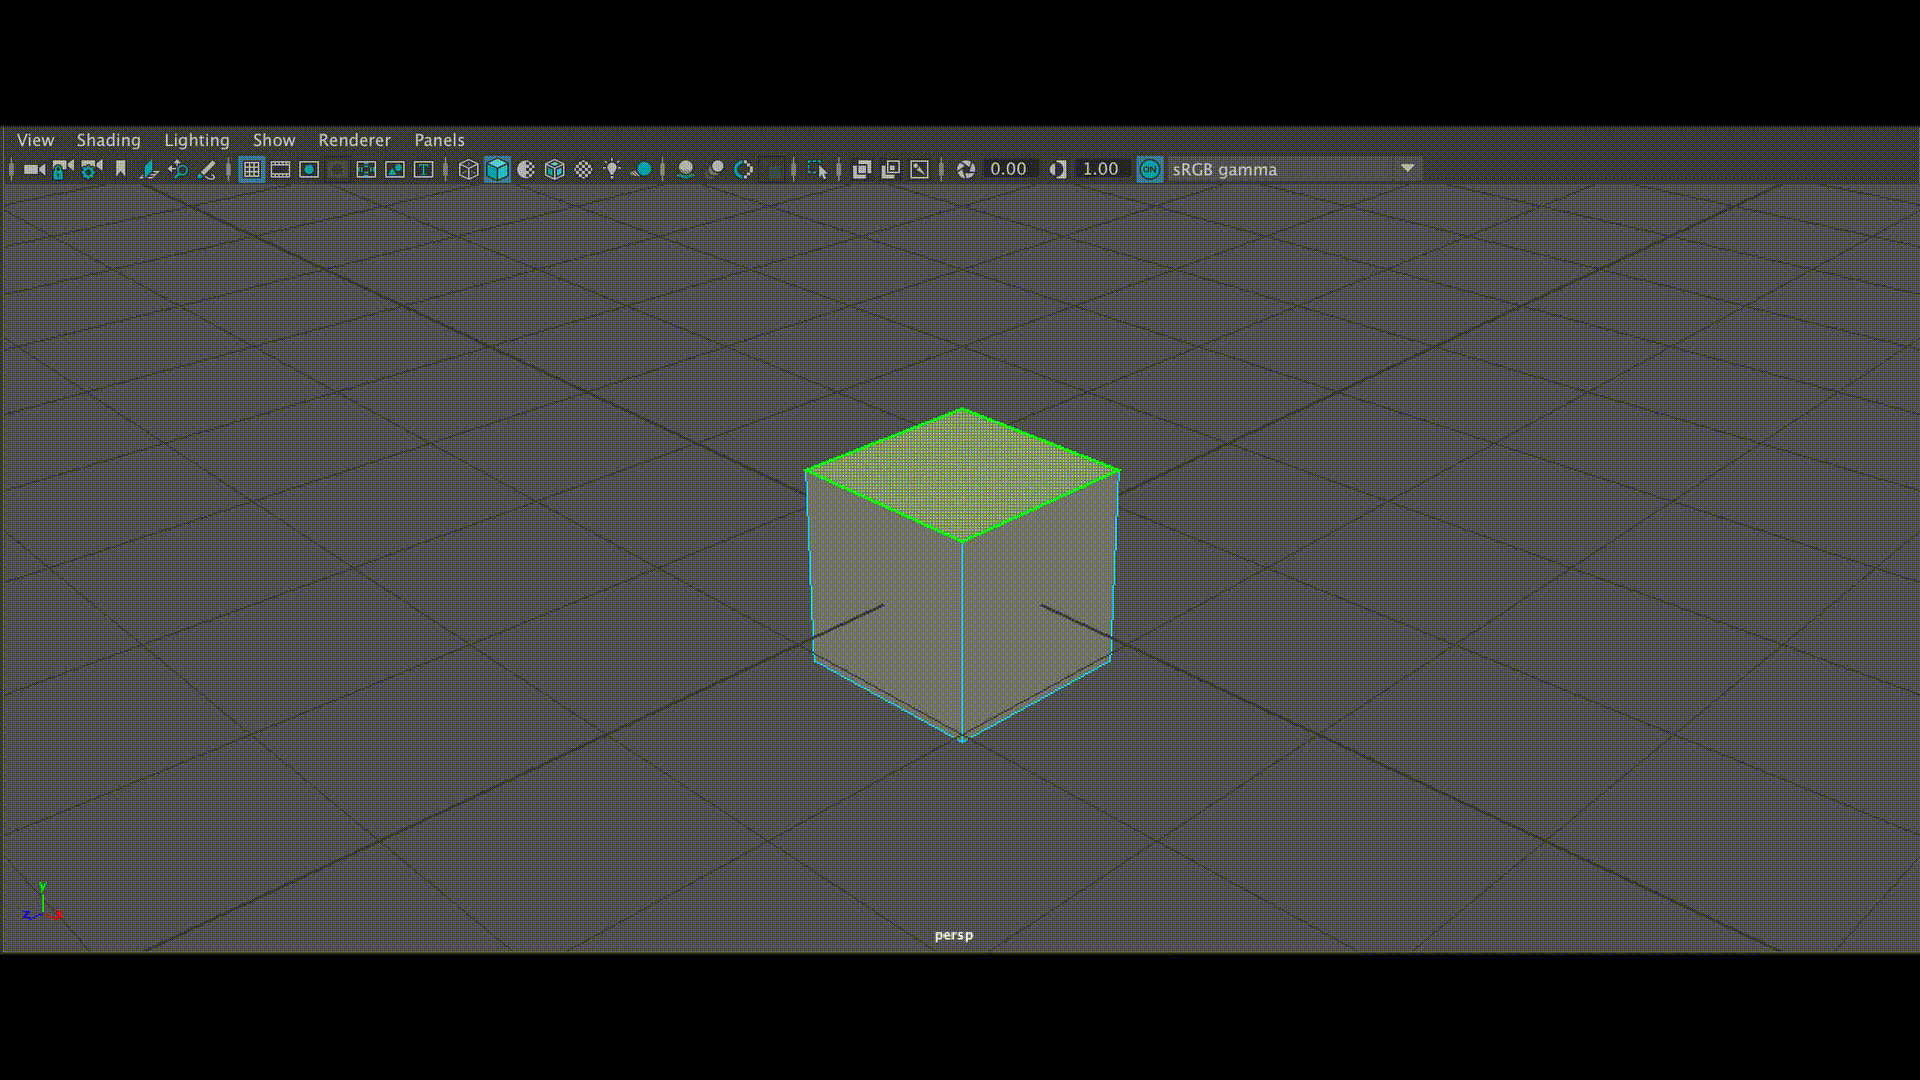The image size is (1920, 1080).
Task: Turn off the color management ON toggle
Action: coord(1150,169)
